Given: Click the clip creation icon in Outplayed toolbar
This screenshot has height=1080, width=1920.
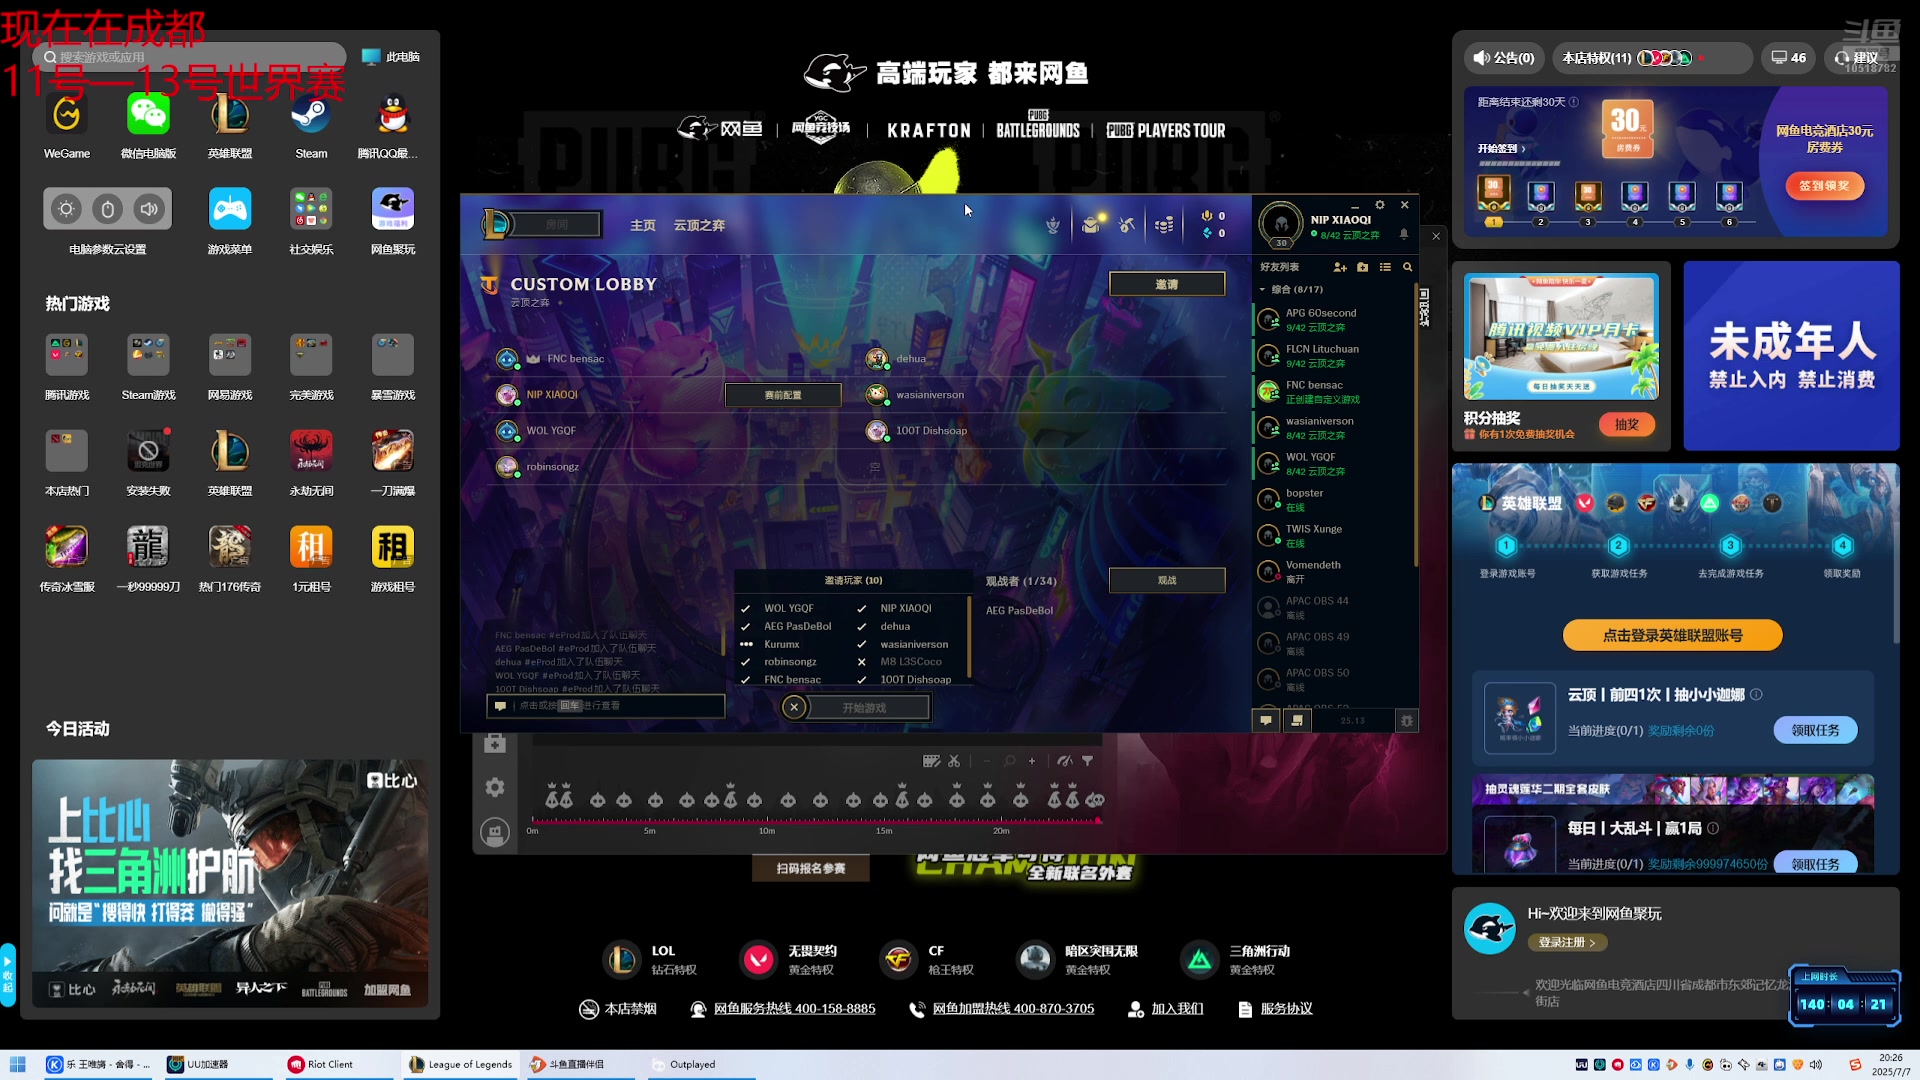Looking at the screenshot, I should [931, 761].
